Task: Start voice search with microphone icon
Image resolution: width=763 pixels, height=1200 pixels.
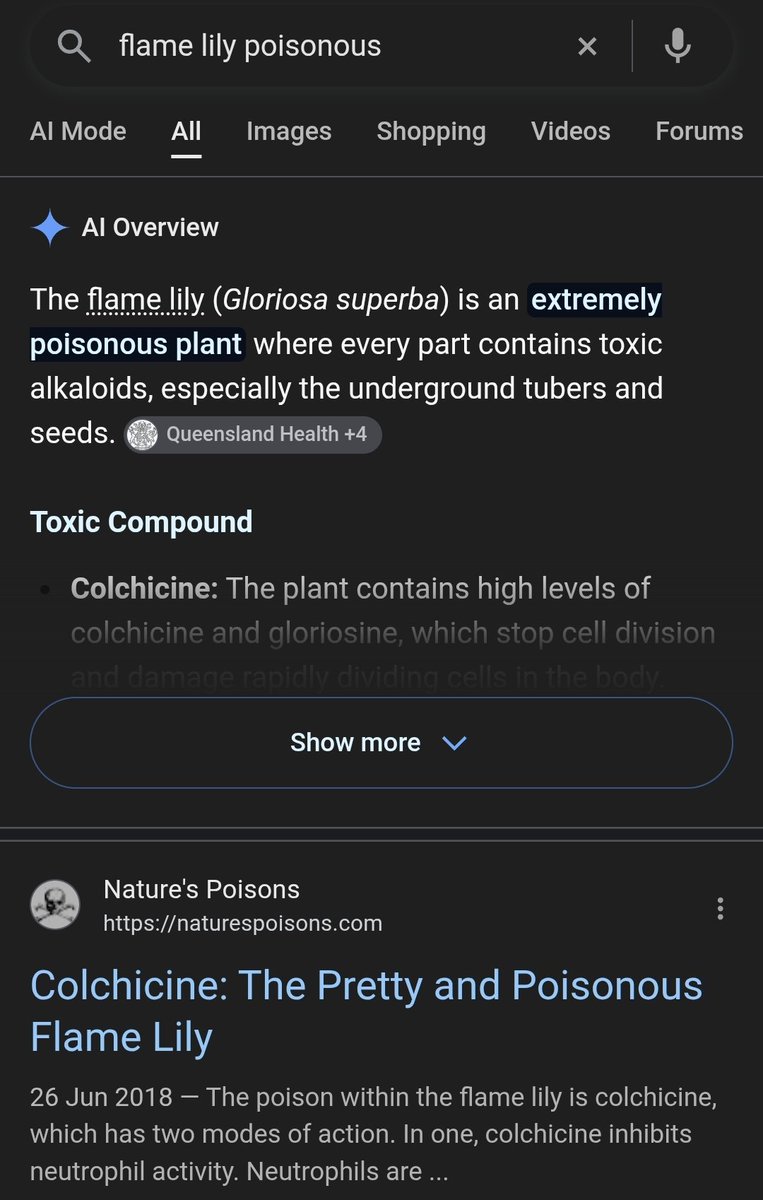Action: tap(678, 46)
